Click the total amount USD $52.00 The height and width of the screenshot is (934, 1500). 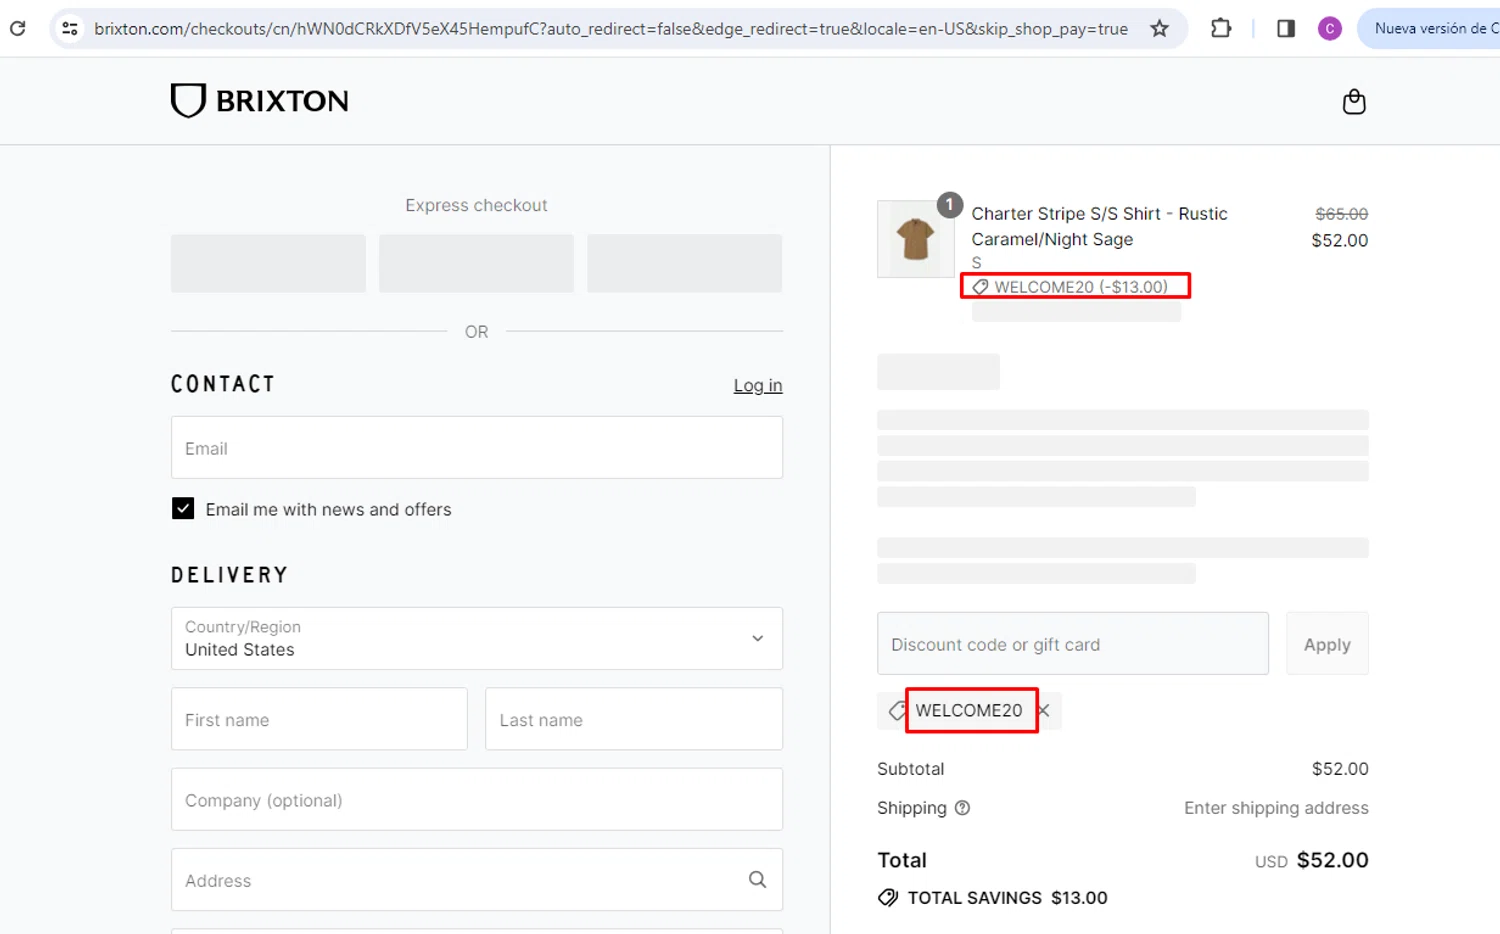[x=1312, y=860]
